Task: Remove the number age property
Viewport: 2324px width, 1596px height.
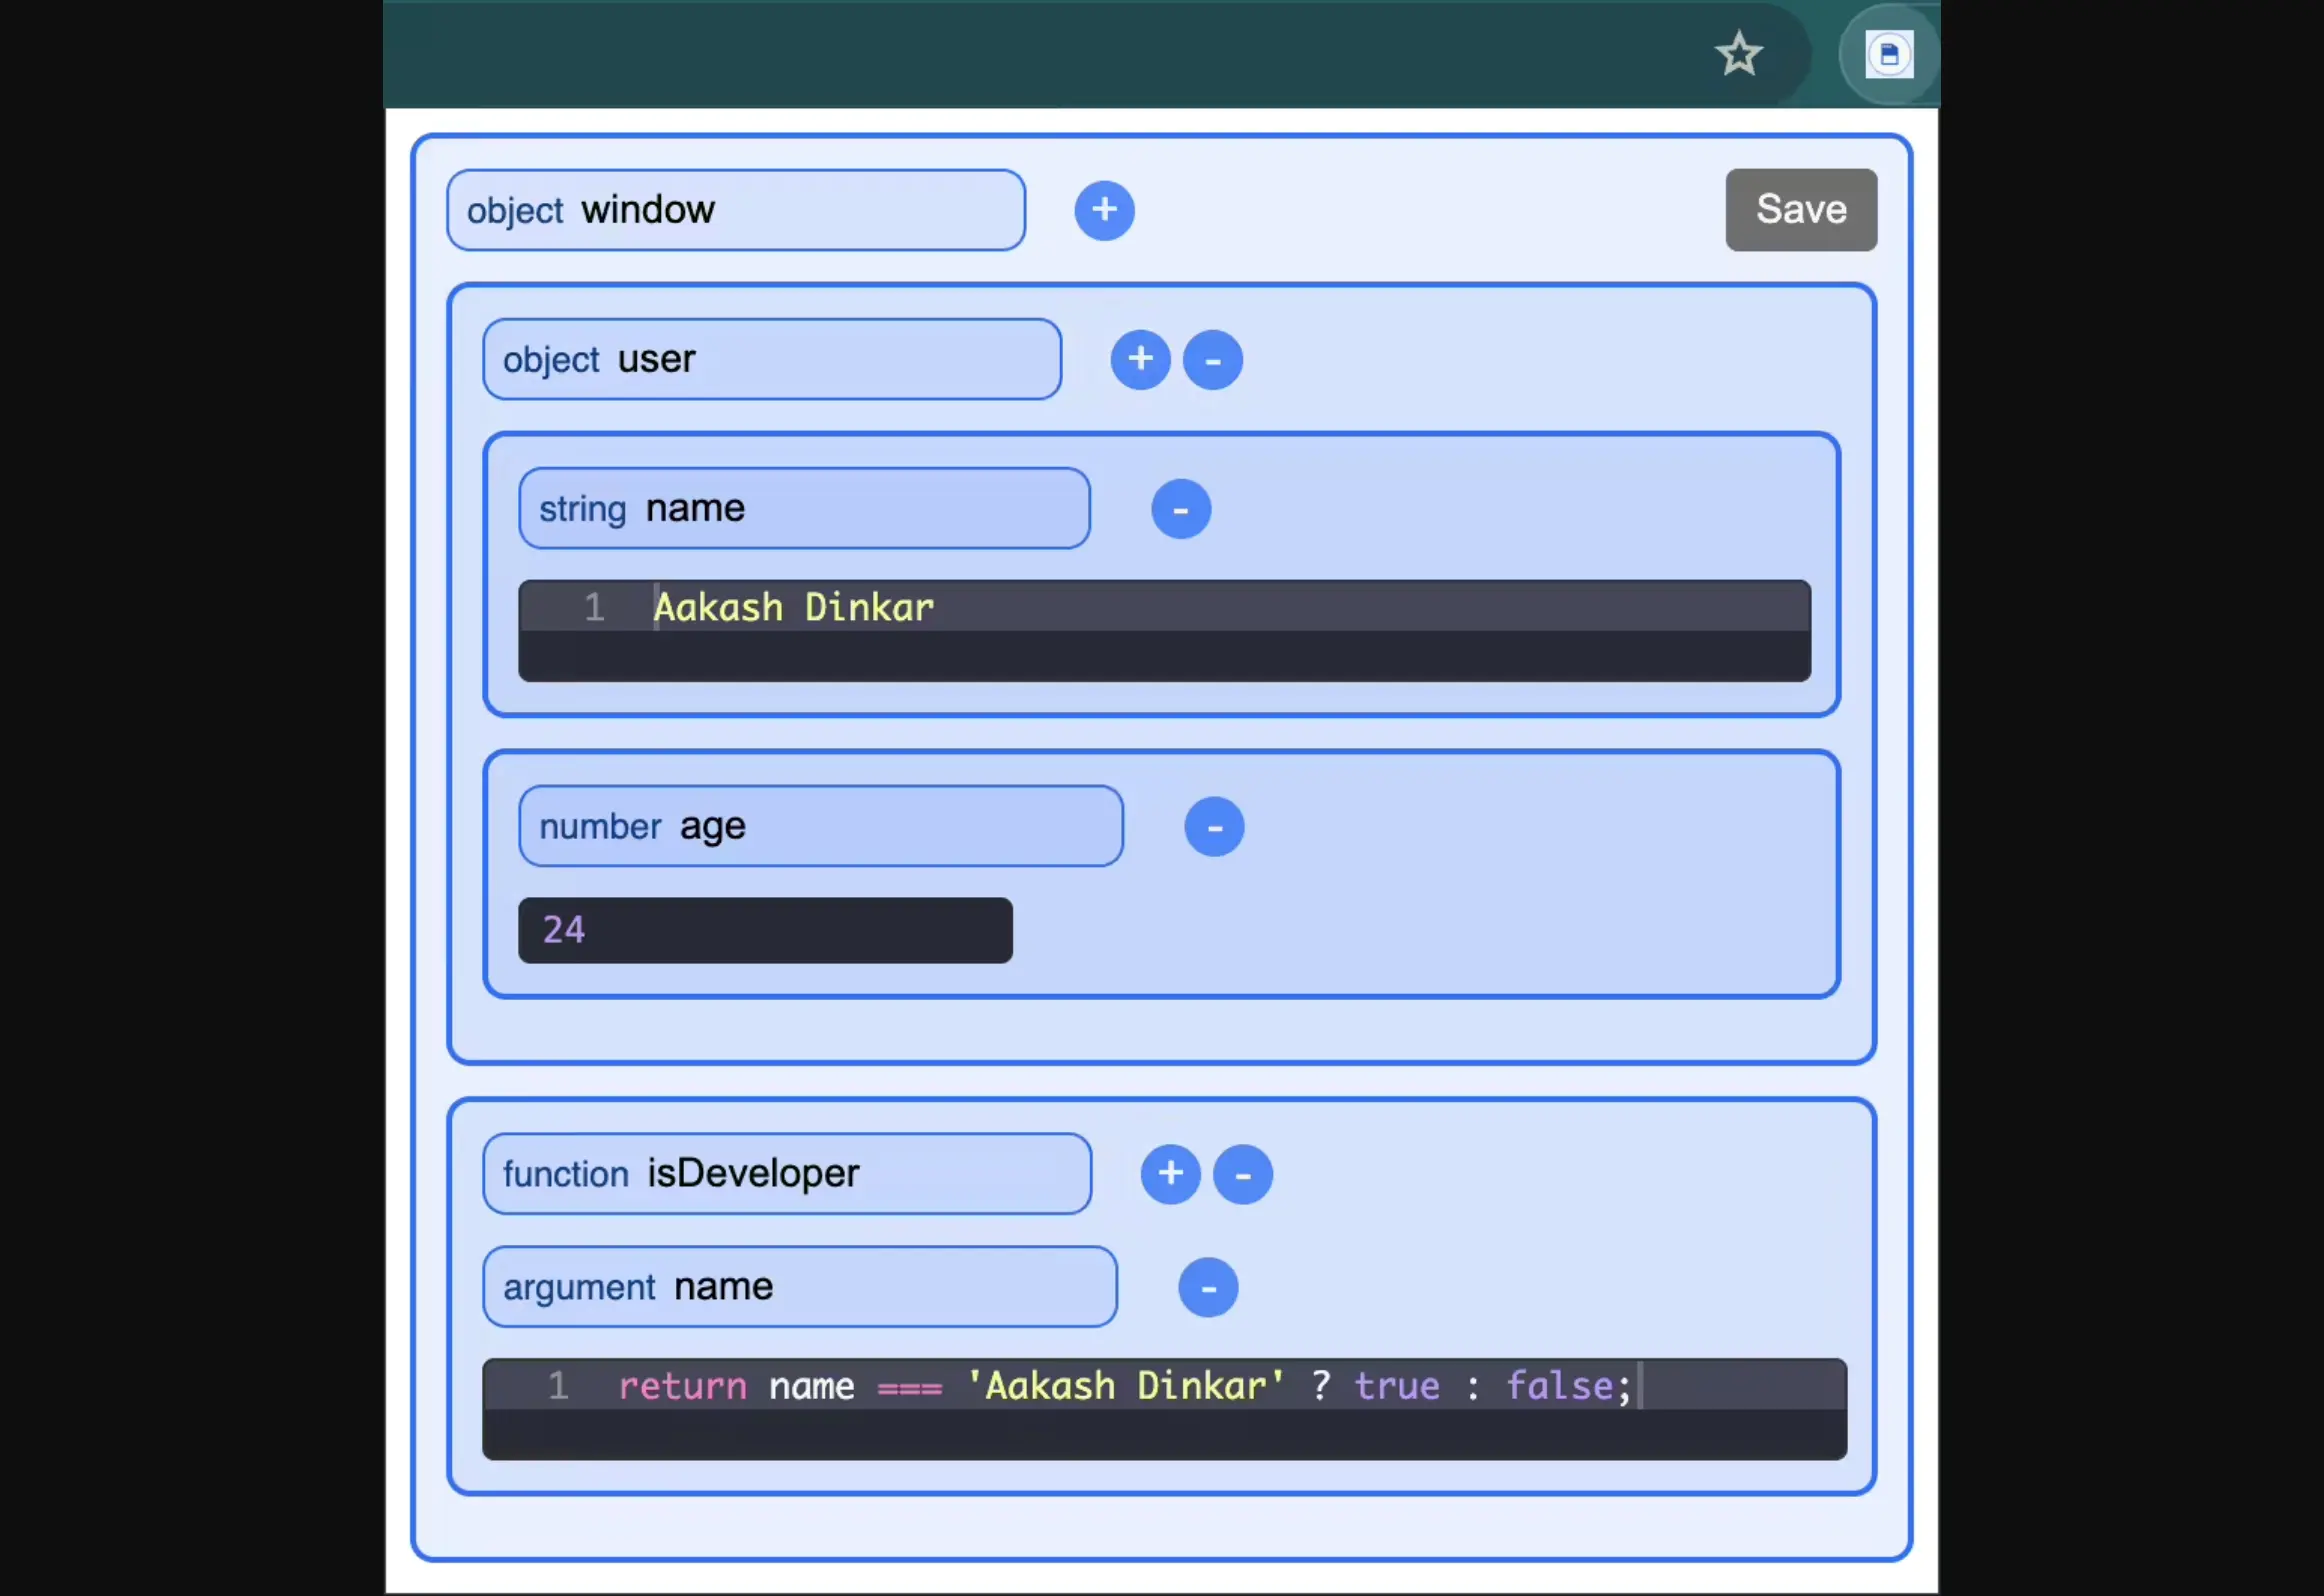Action: point(1214,827)
